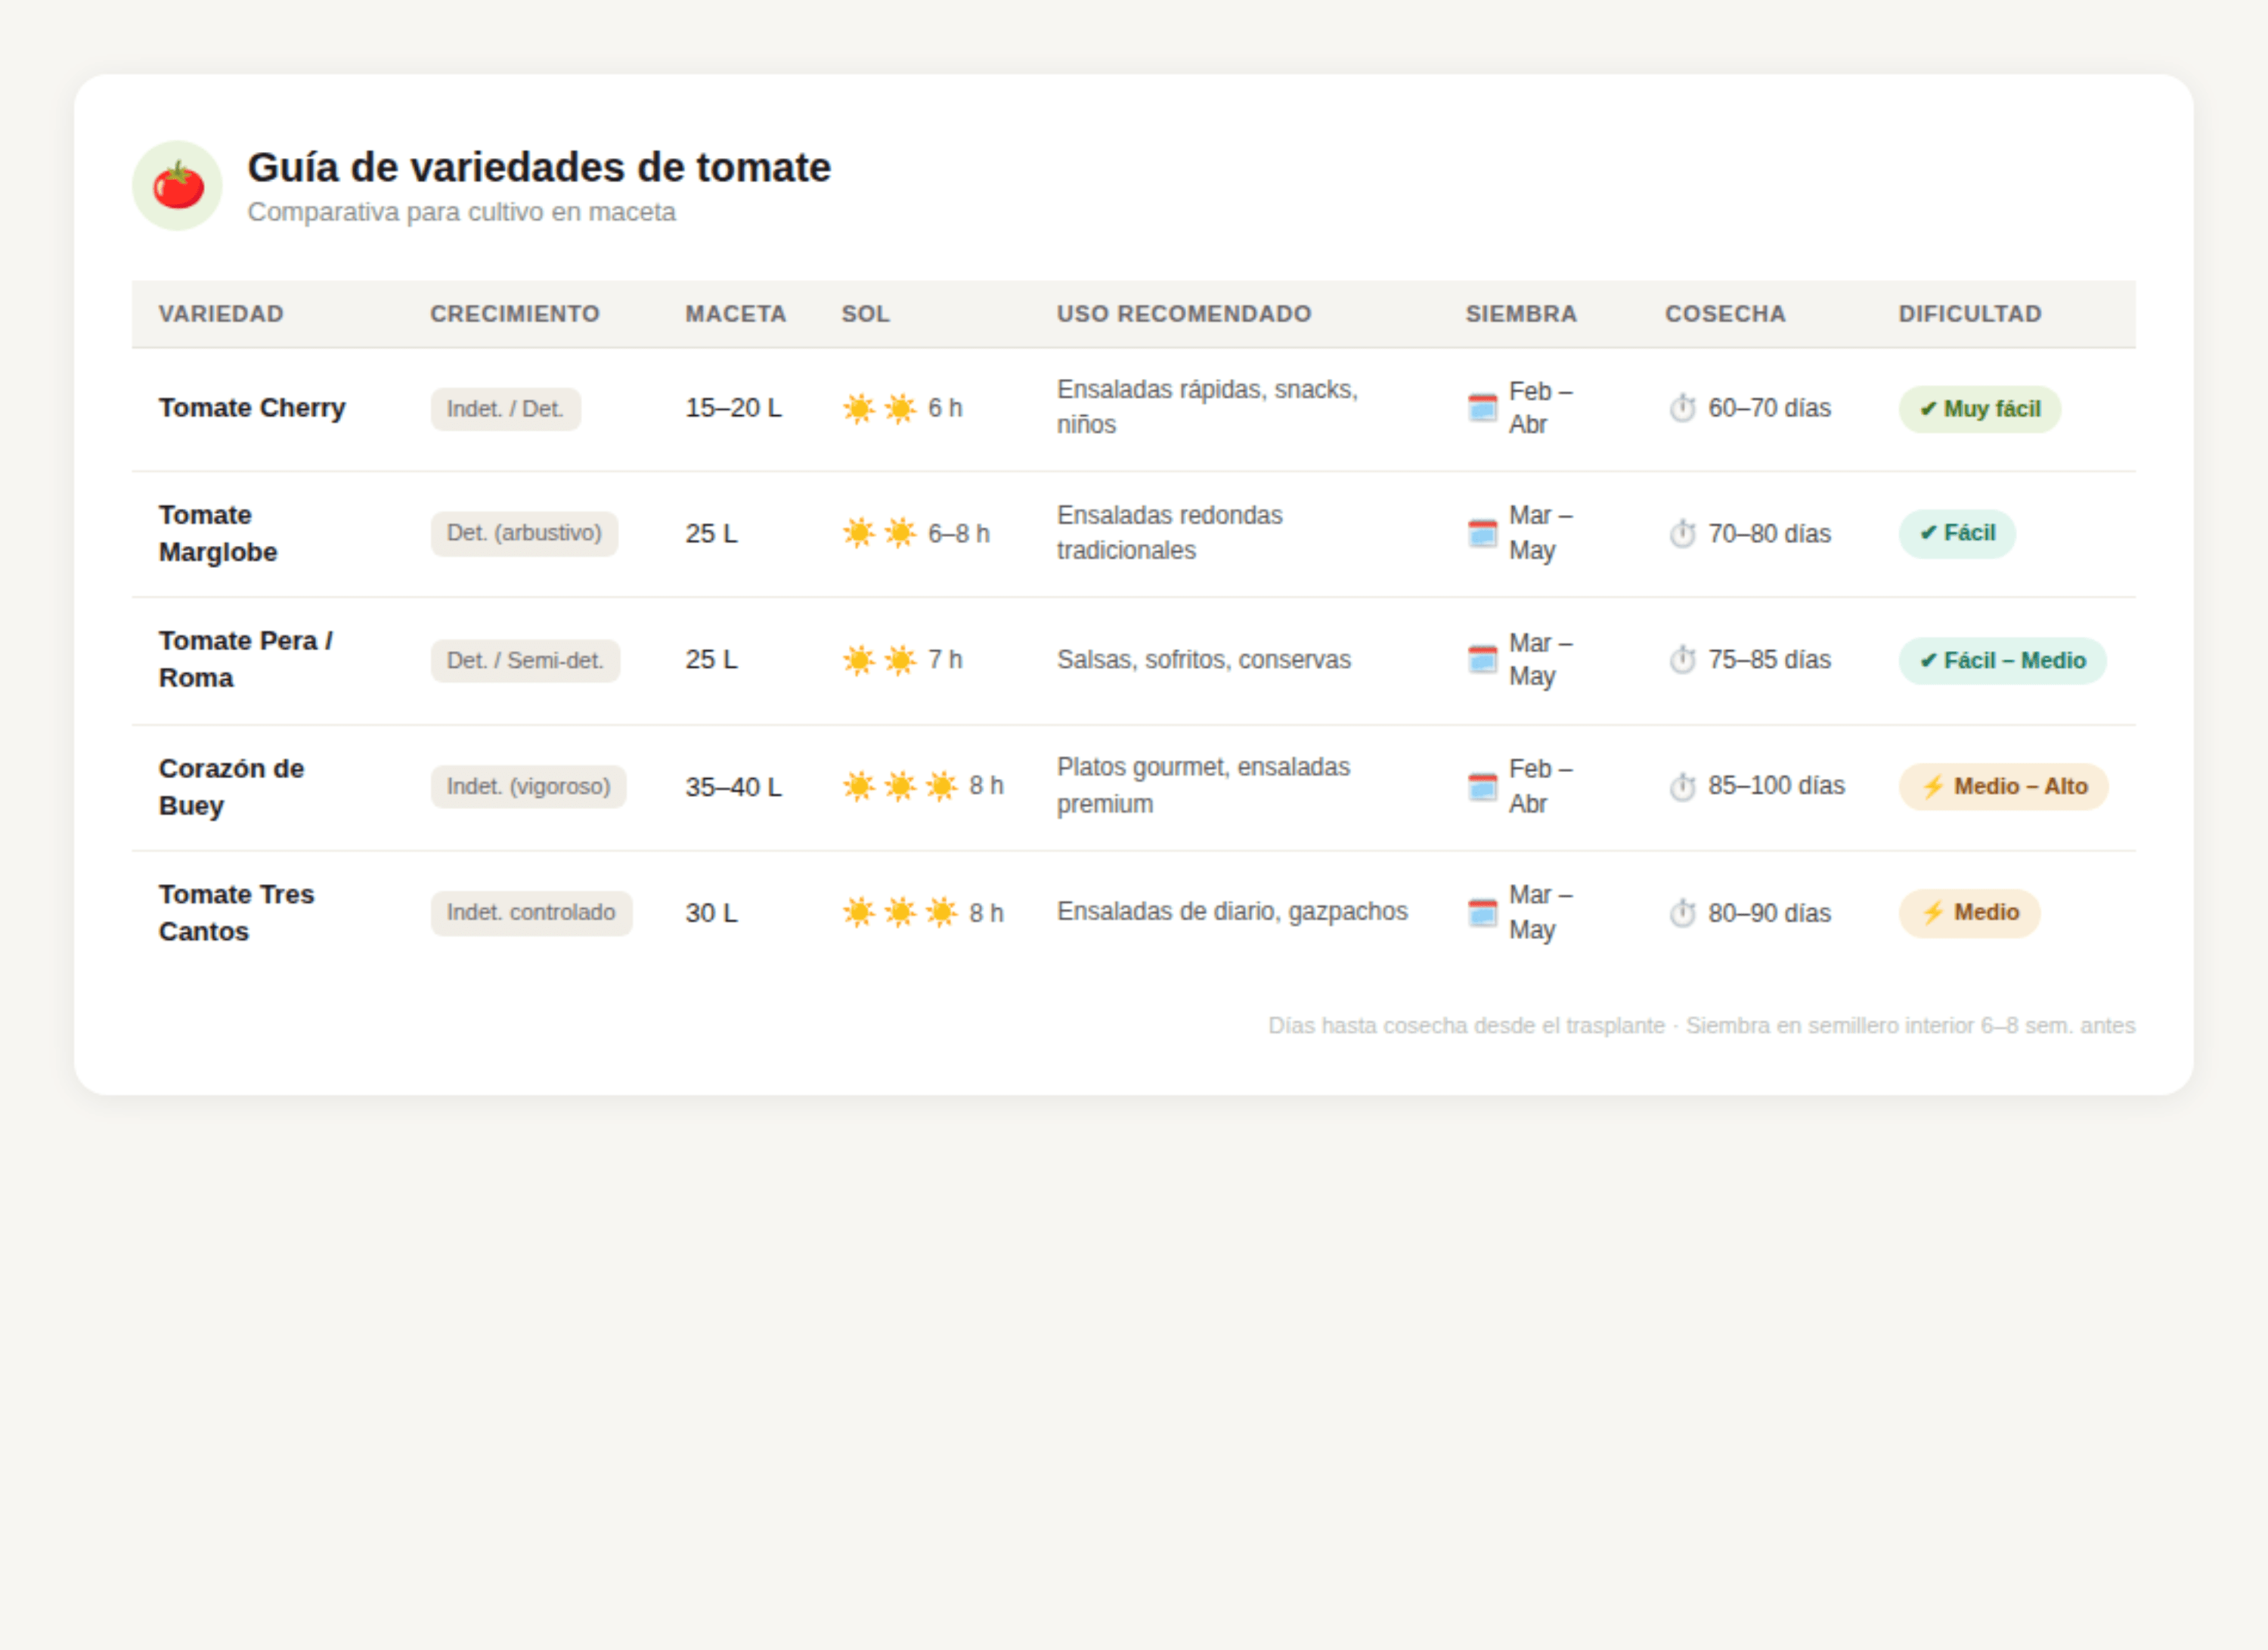This screenshot has height=1650, width=2268.
Task: Click the three suns in Corazón de Buey row
Action: tap(900, 786)
